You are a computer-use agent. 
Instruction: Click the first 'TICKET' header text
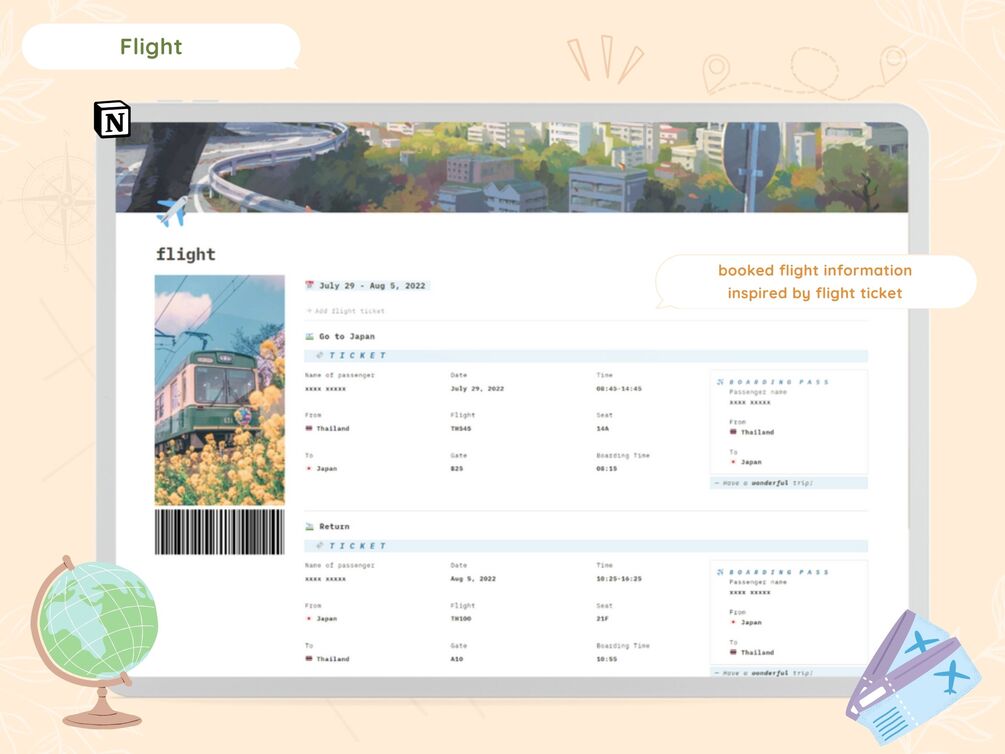coord(358,355)
